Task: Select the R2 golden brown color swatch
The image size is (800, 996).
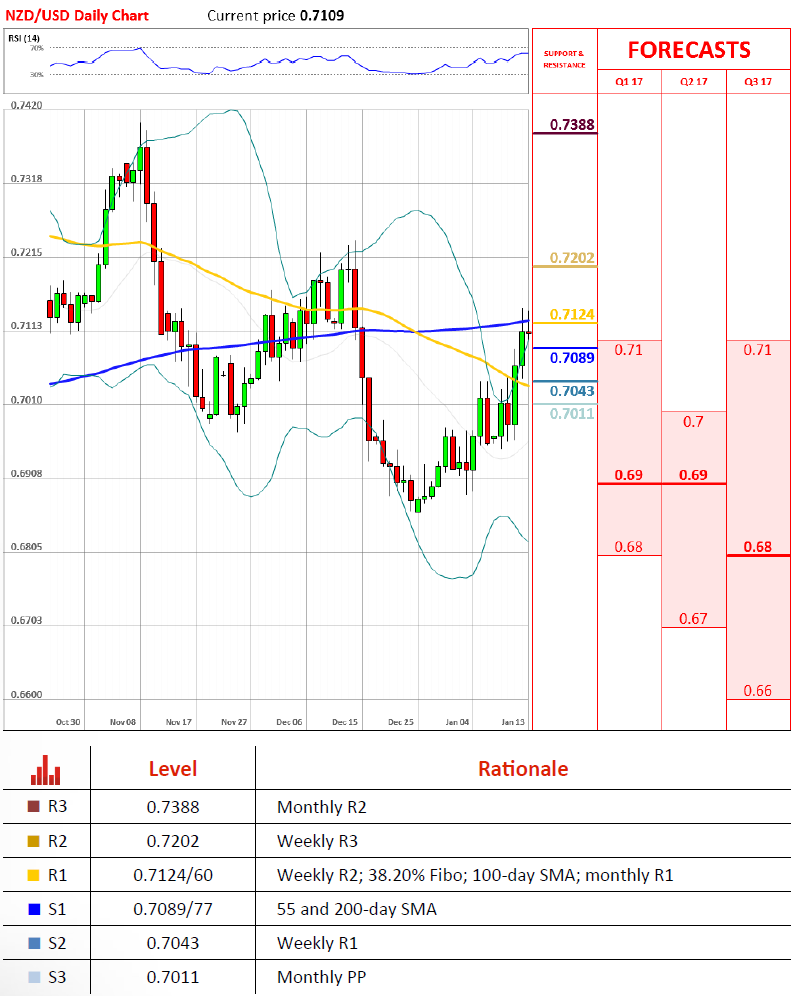Action: (x=34, y=841)
